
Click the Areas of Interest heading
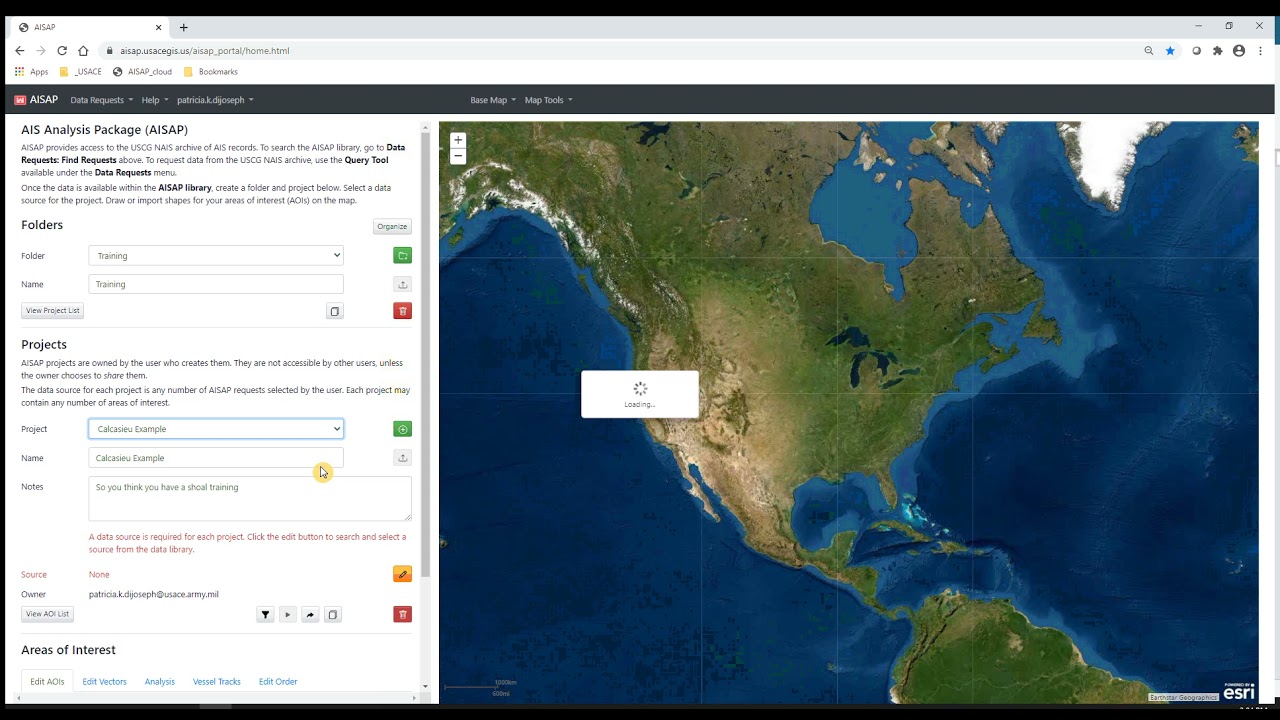click(x=68, y=650)
